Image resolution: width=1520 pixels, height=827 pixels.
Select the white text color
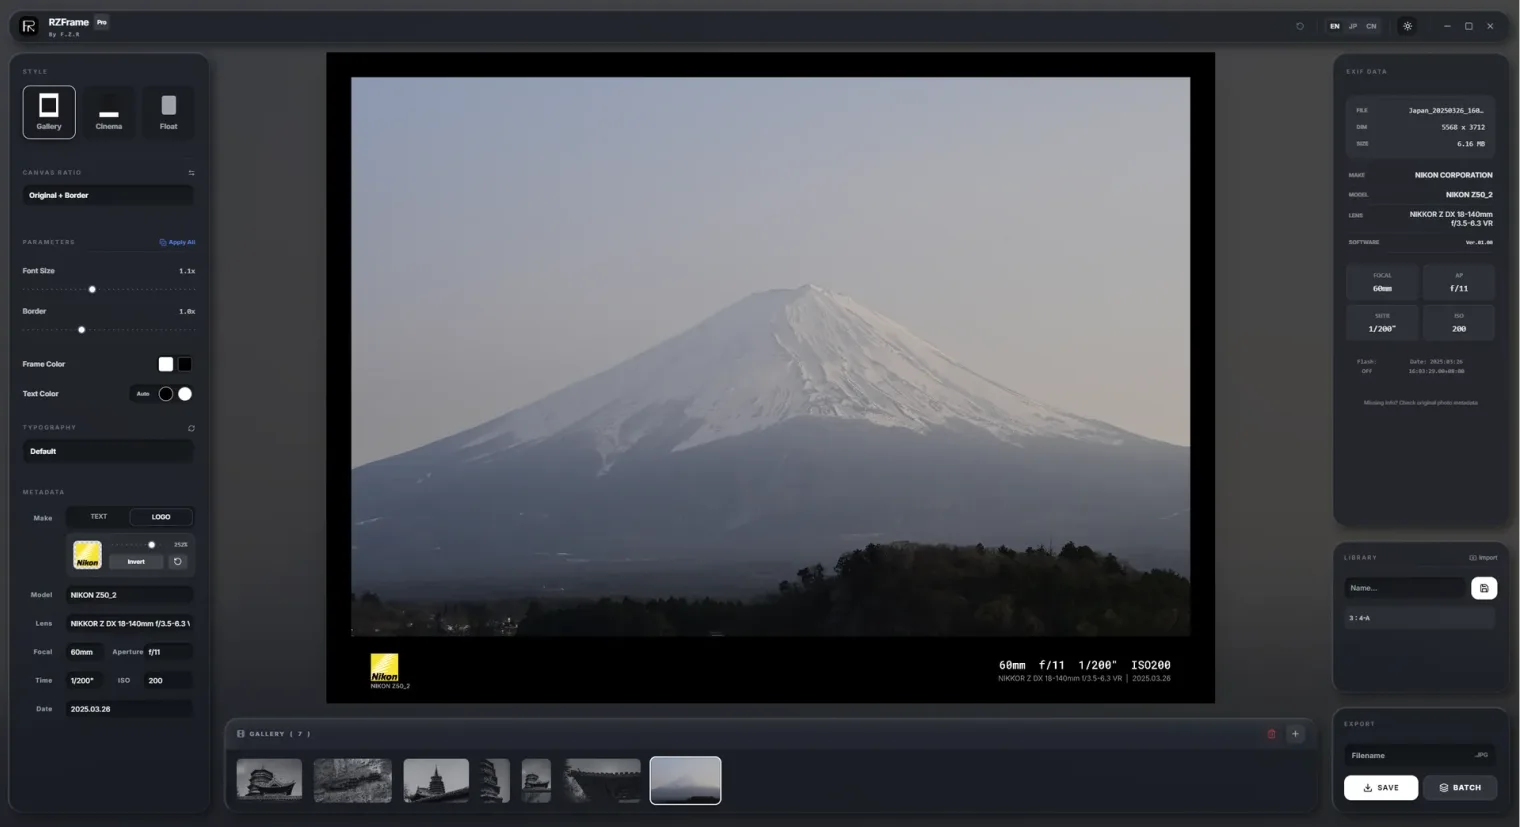[185, 394]
